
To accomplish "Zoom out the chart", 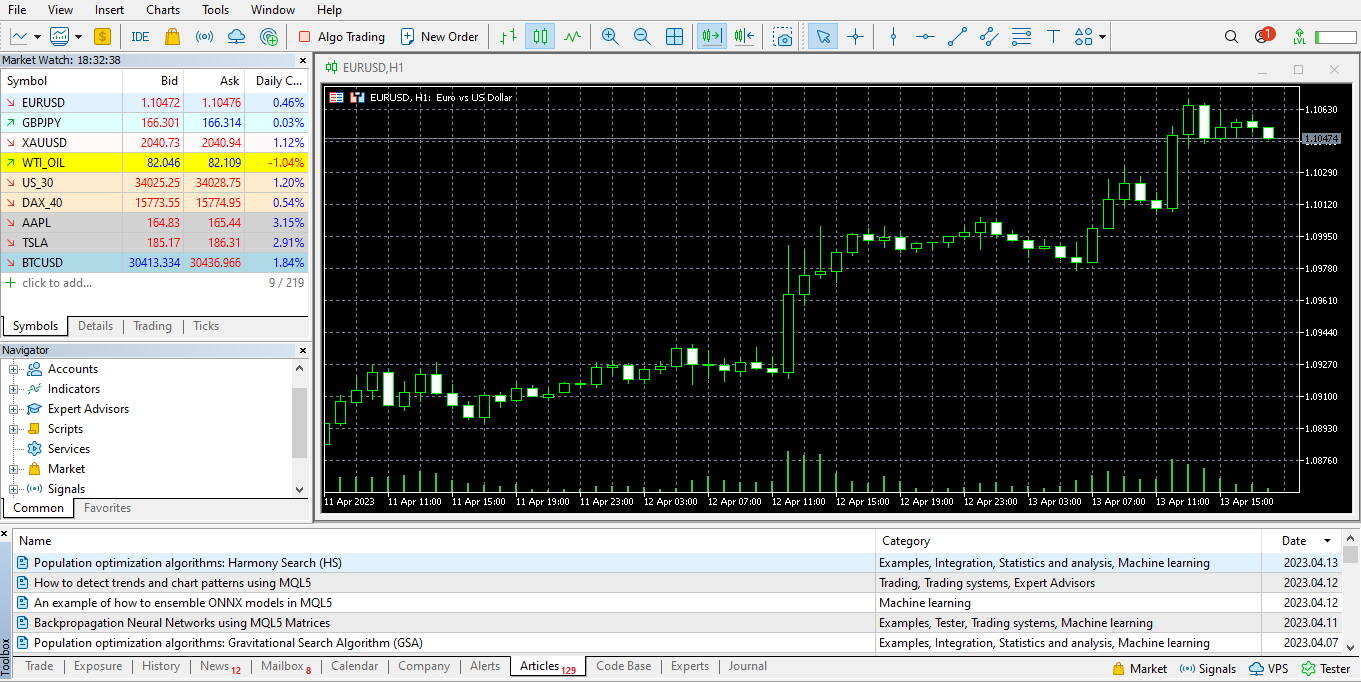I will 642,36.
